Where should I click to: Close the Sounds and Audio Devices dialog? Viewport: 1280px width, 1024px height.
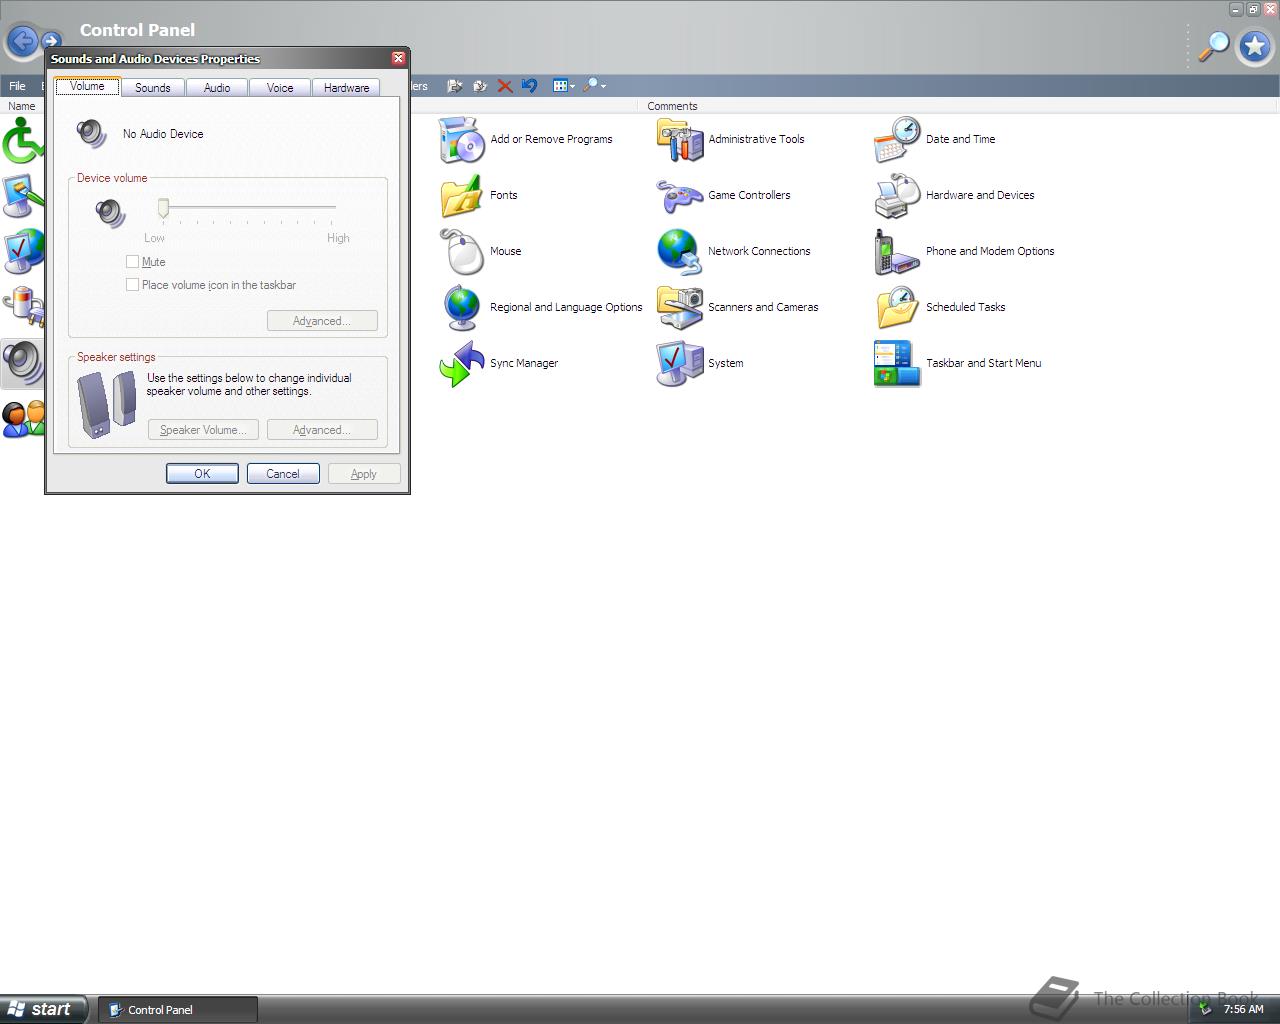coord(398,58)
